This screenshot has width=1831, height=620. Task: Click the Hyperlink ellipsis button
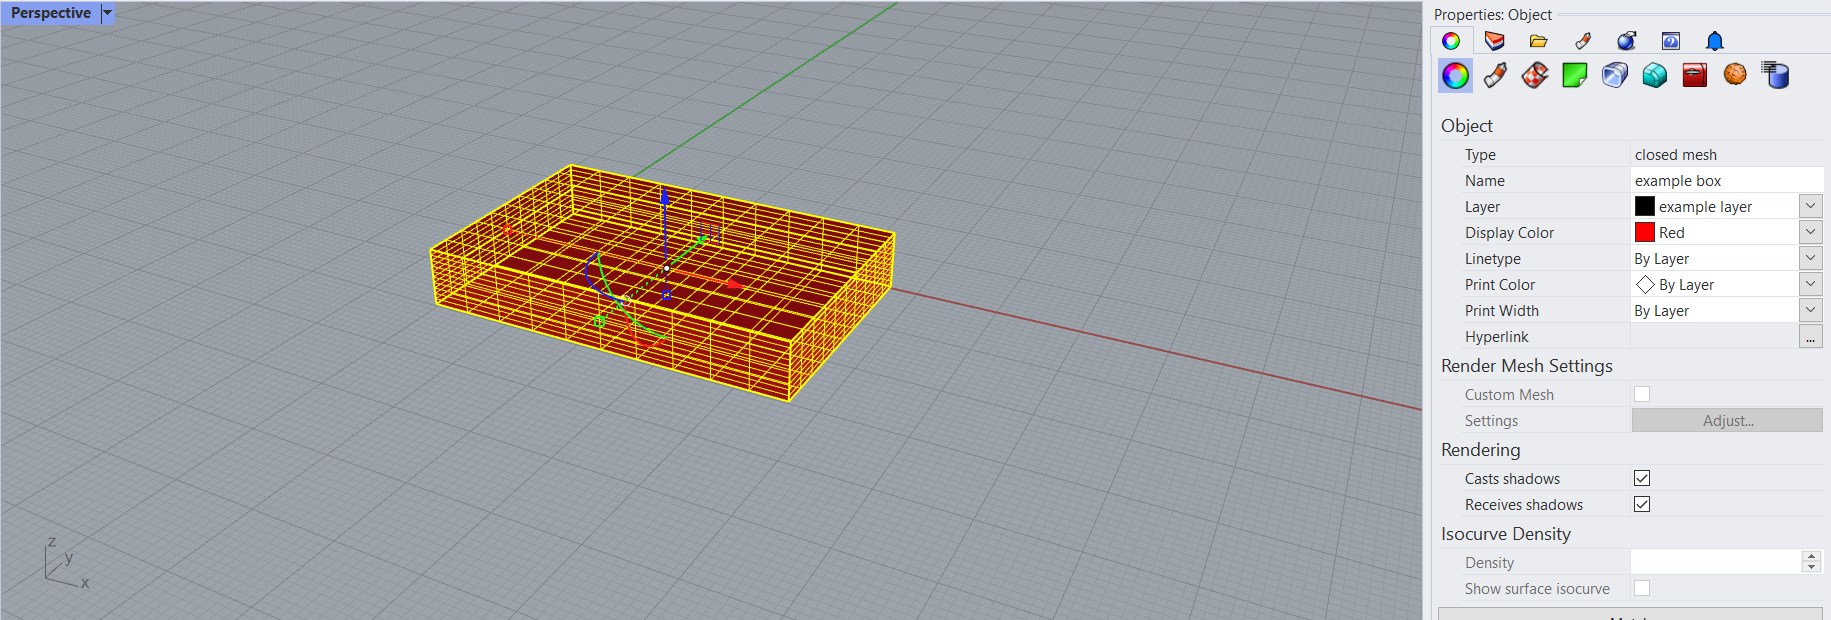click(x=1810, y=337)
